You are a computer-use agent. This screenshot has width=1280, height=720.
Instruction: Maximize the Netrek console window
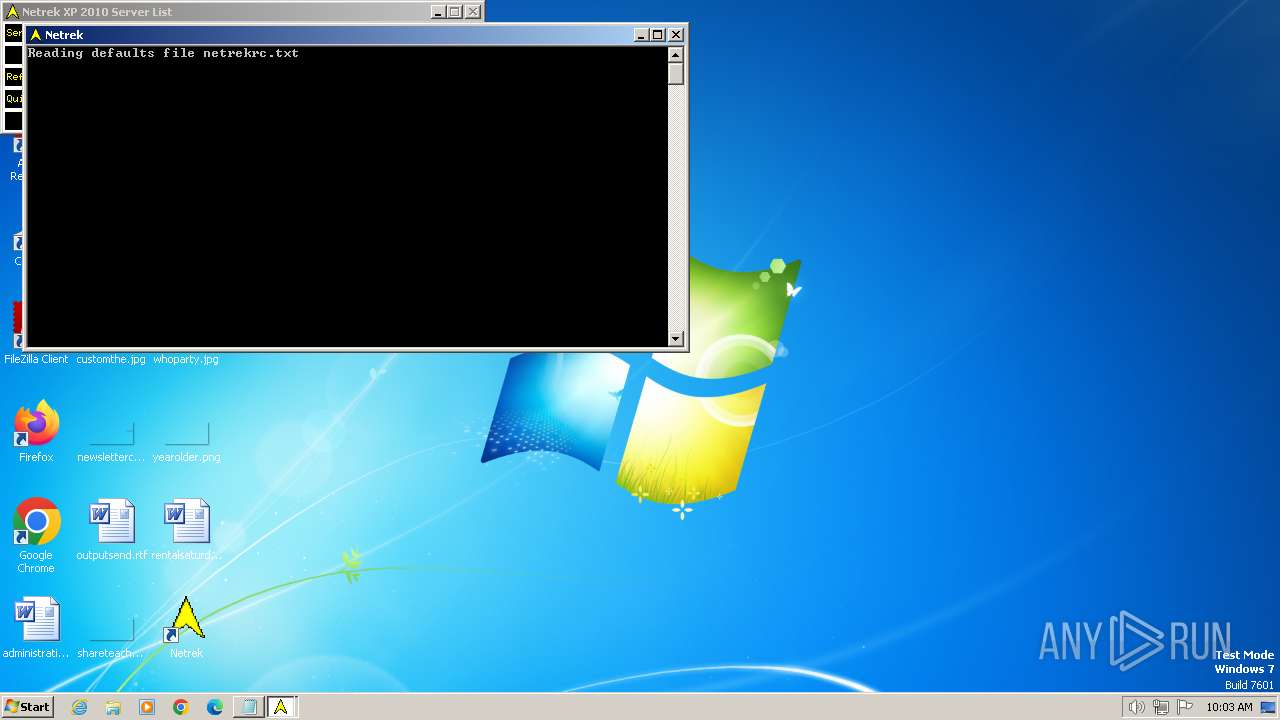(658, 35)
